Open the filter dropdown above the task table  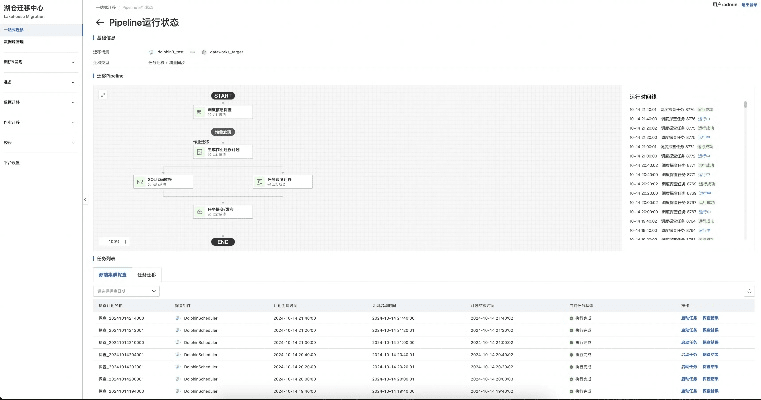pyautogui.click(x=126, y=291)
